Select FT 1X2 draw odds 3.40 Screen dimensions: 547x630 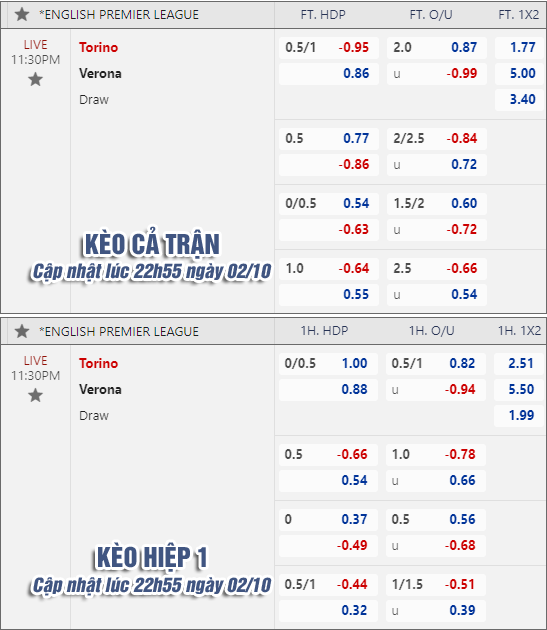pyautogui.click(x=520, y=99)
